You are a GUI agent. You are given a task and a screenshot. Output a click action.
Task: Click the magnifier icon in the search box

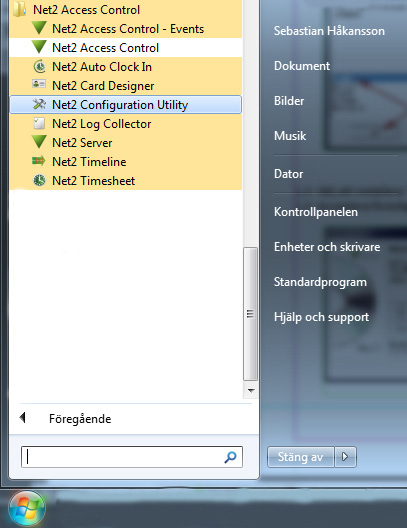[230, 457]
